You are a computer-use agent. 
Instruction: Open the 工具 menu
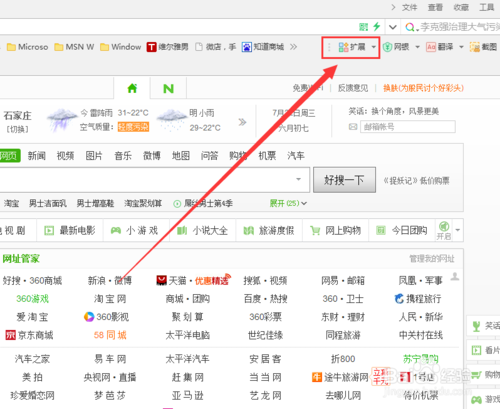487,7
